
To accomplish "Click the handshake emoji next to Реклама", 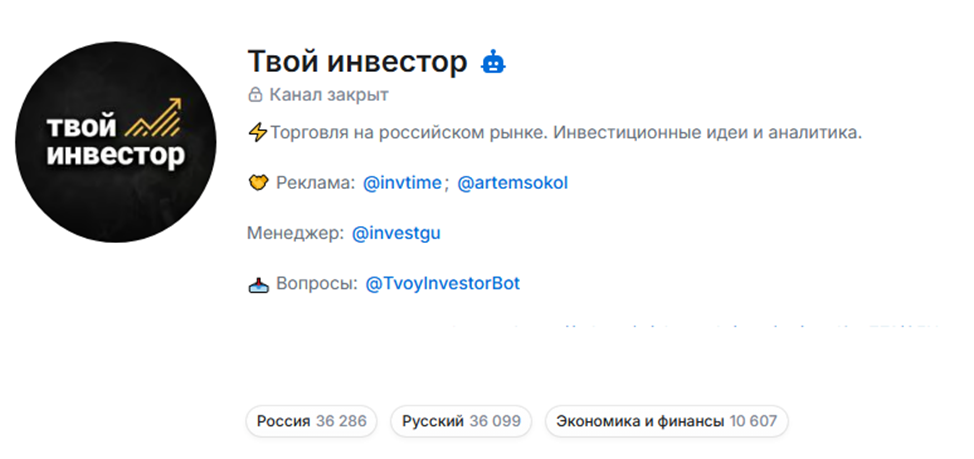I will [x=258, y=183].
